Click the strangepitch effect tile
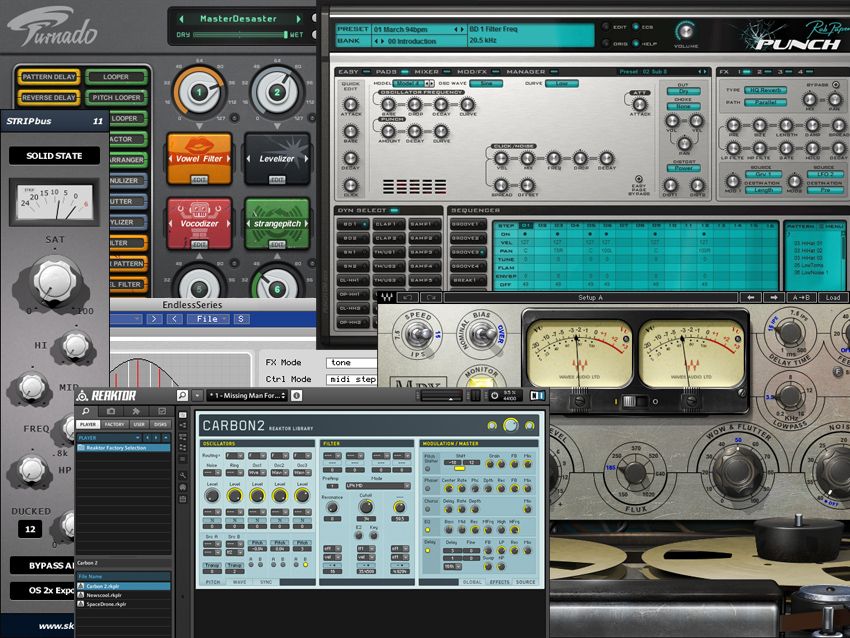850x638 pixels. pos(277,222)
